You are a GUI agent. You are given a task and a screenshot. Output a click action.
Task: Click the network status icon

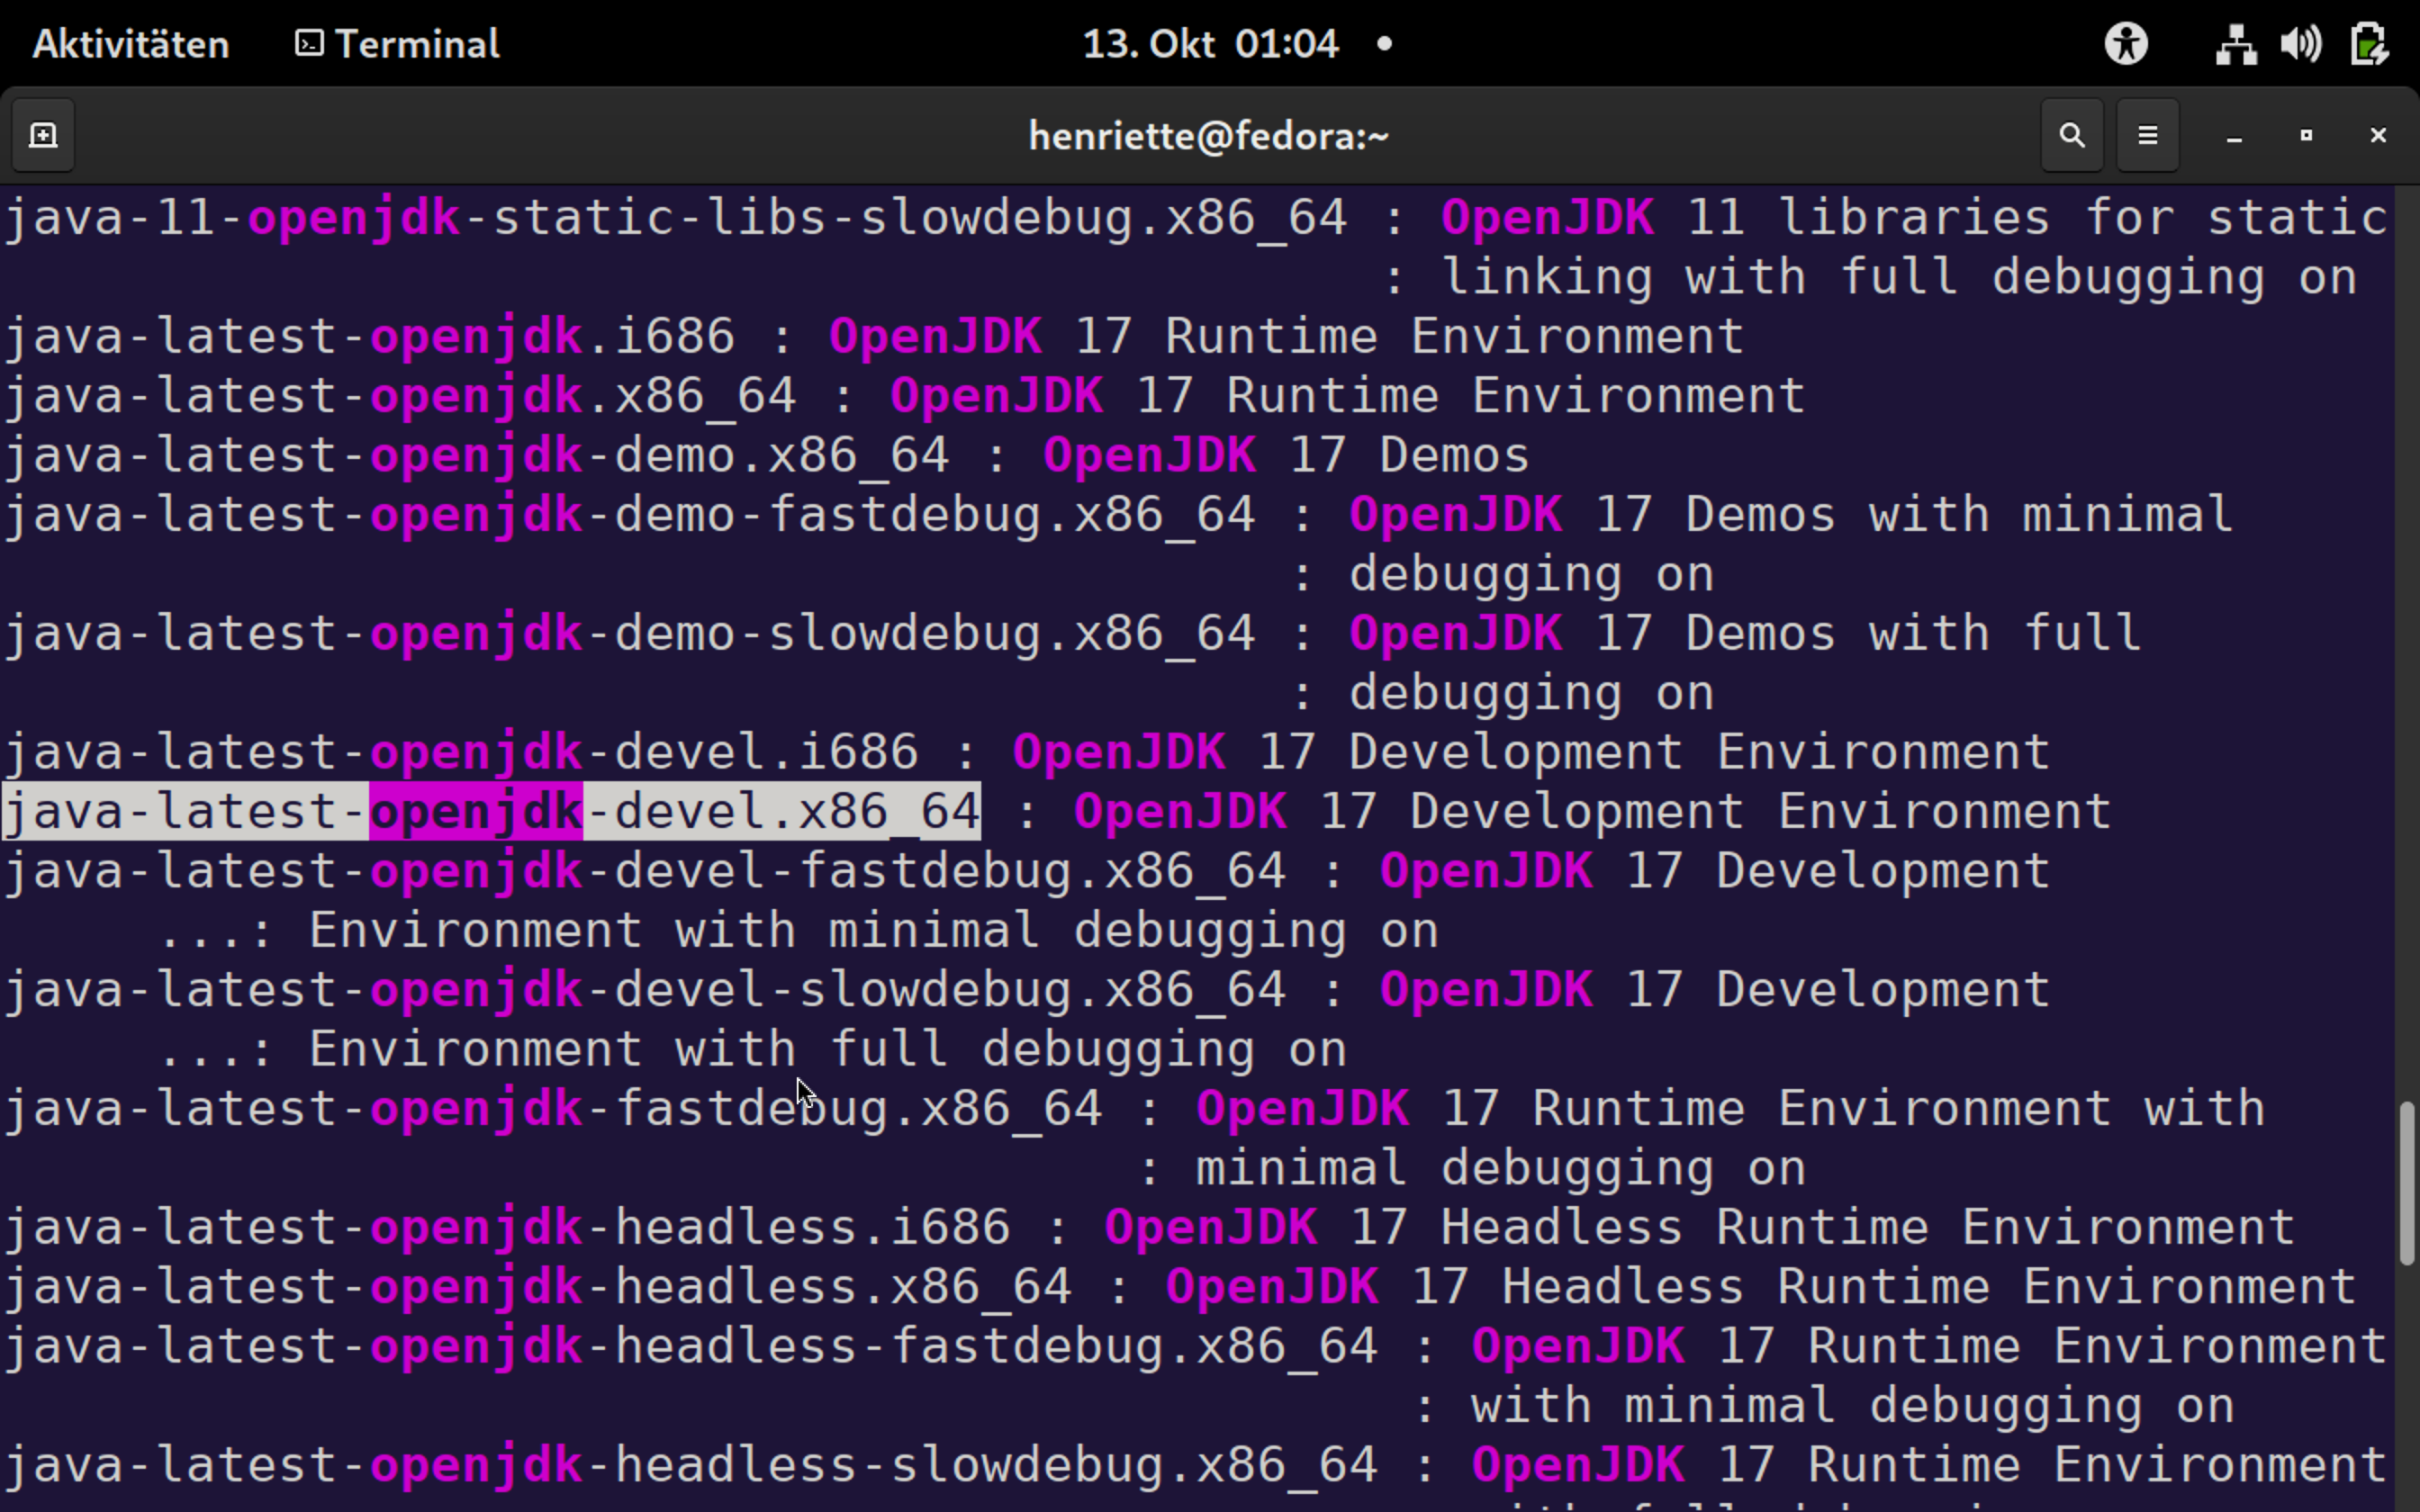(x=2235, y=44)
